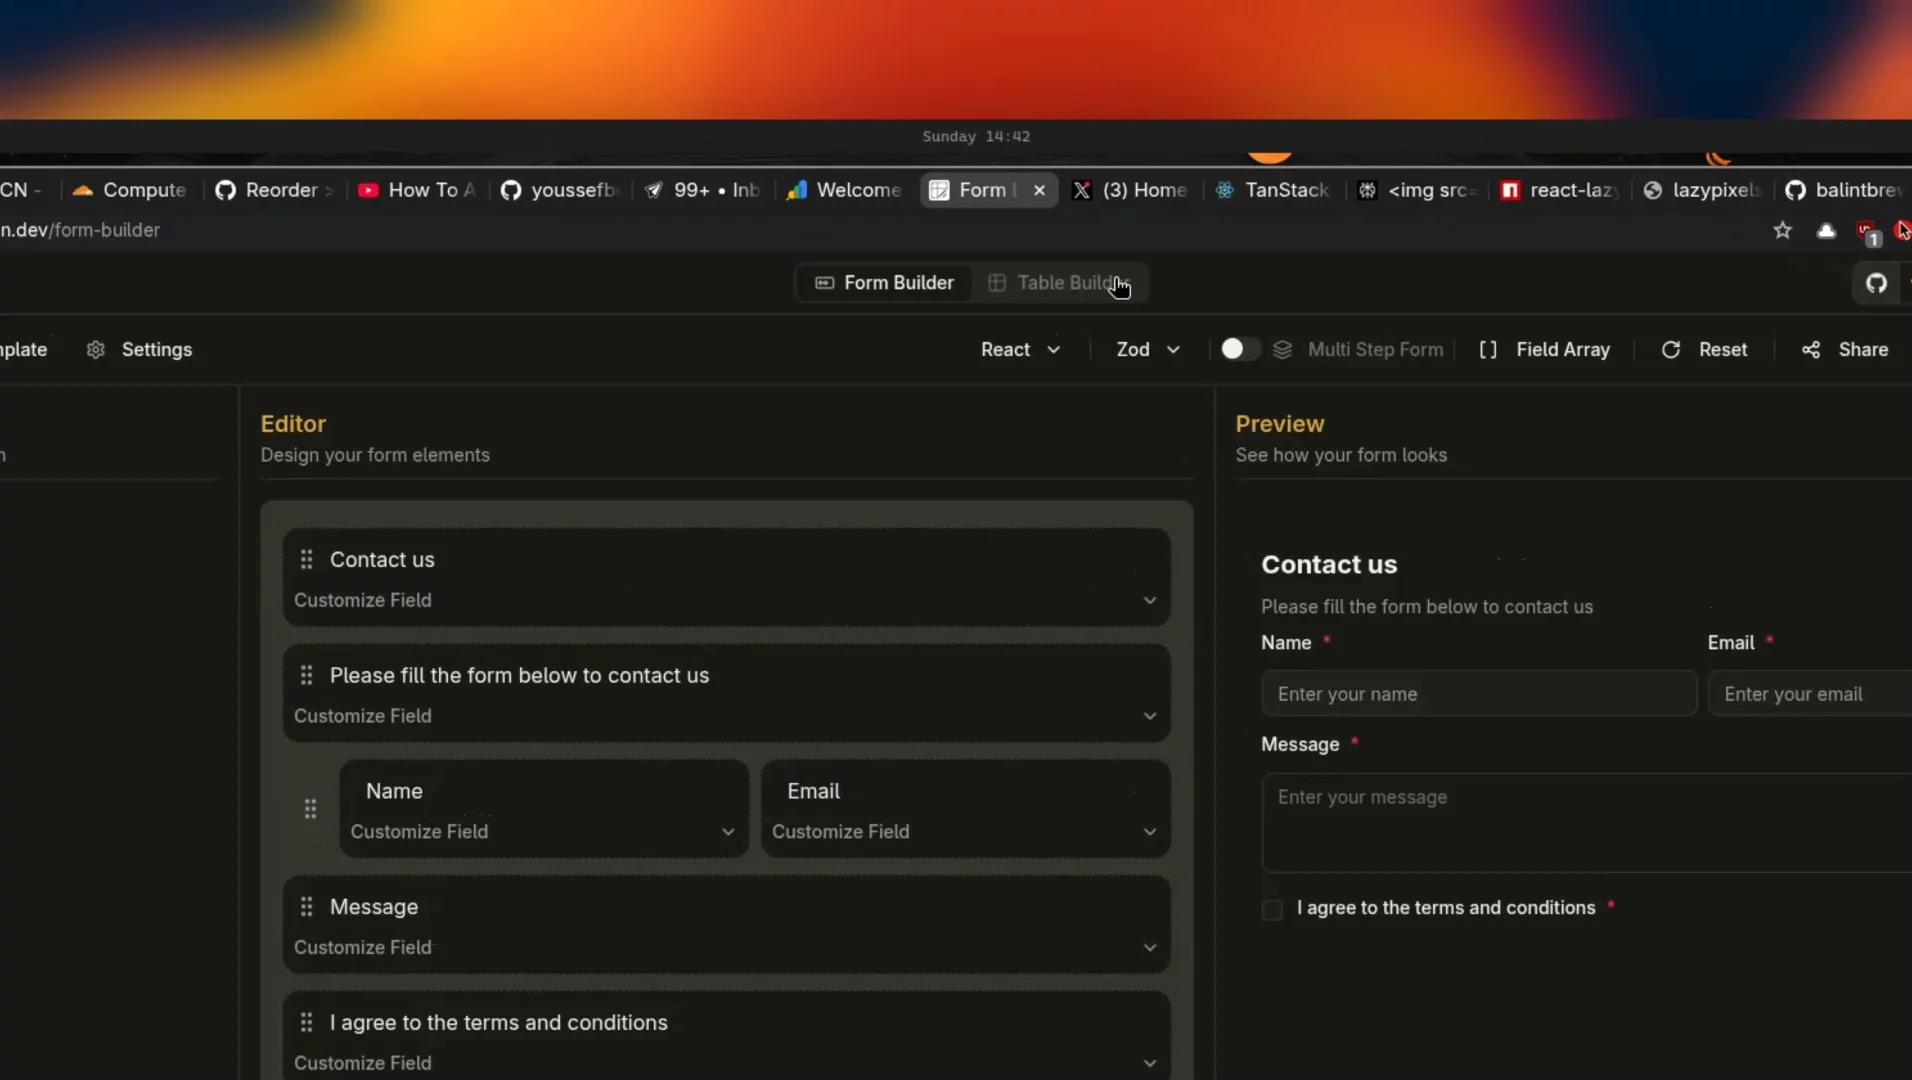Open the GitHub repository icon button

(1876, 283)
